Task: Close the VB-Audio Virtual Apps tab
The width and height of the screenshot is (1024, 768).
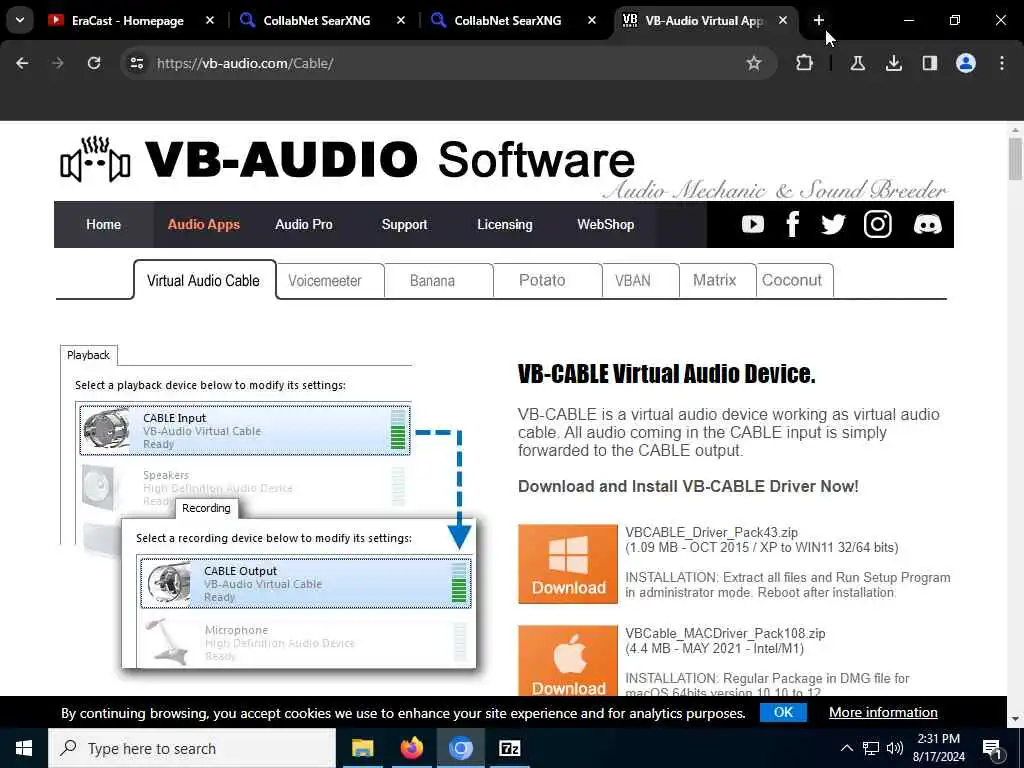Action: (x=782, y=21)
